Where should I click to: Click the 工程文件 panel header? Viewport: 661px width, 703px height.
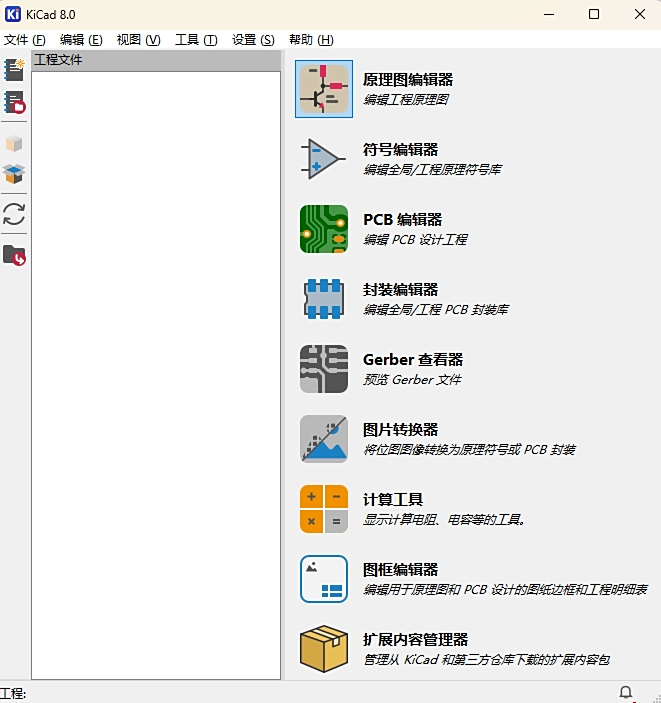tap(156, 60)
